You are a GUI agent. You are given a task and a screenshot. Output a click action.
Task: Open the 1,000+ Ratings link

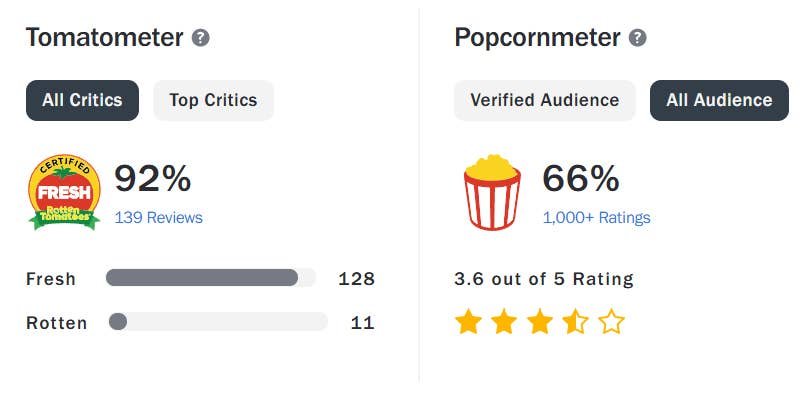pos(596,217)
